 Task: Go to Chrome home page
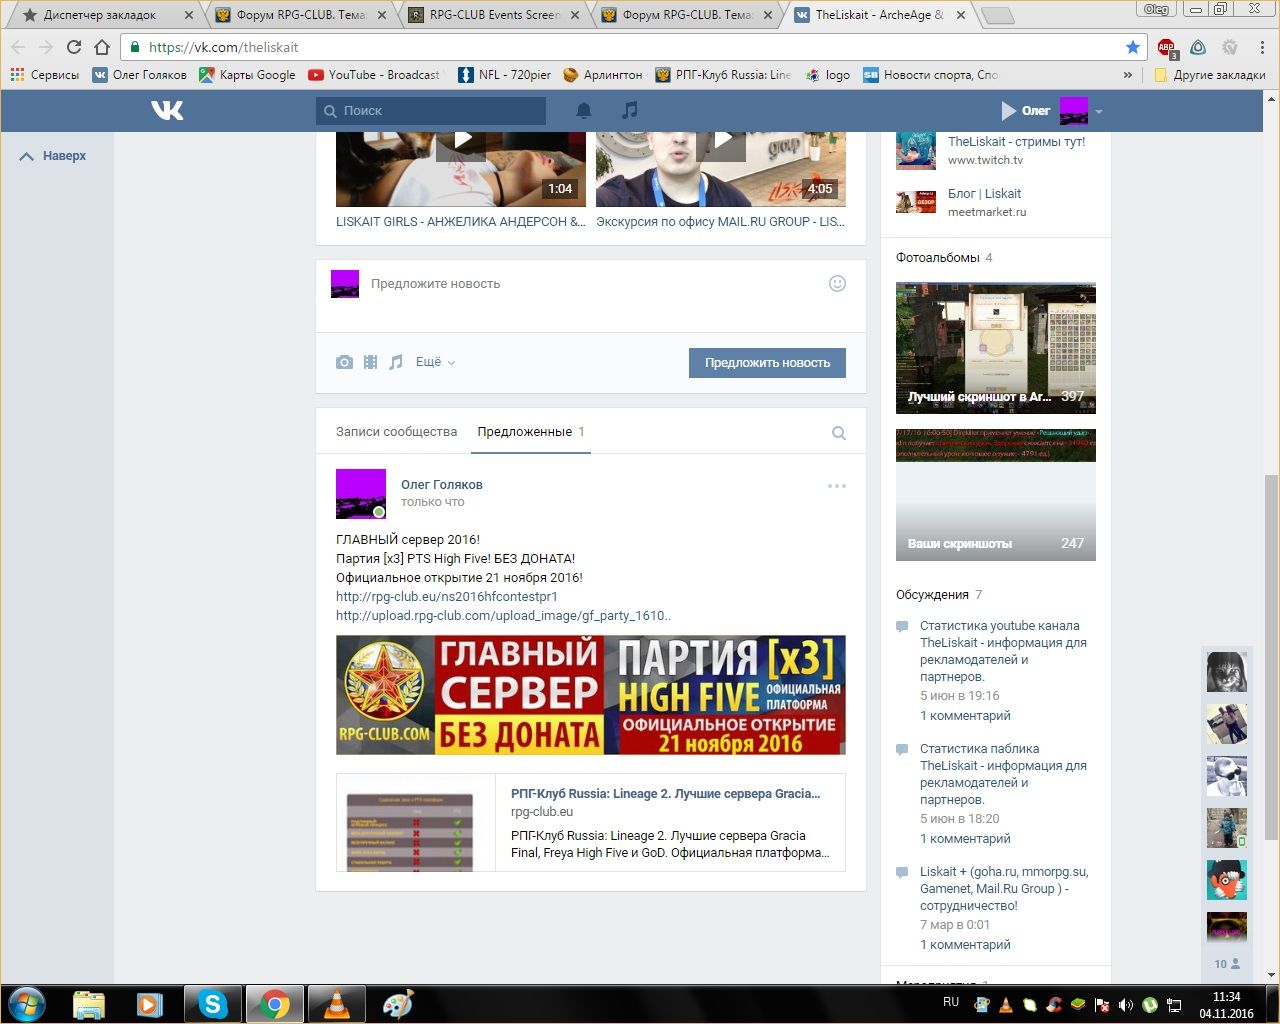pos(102,47)
